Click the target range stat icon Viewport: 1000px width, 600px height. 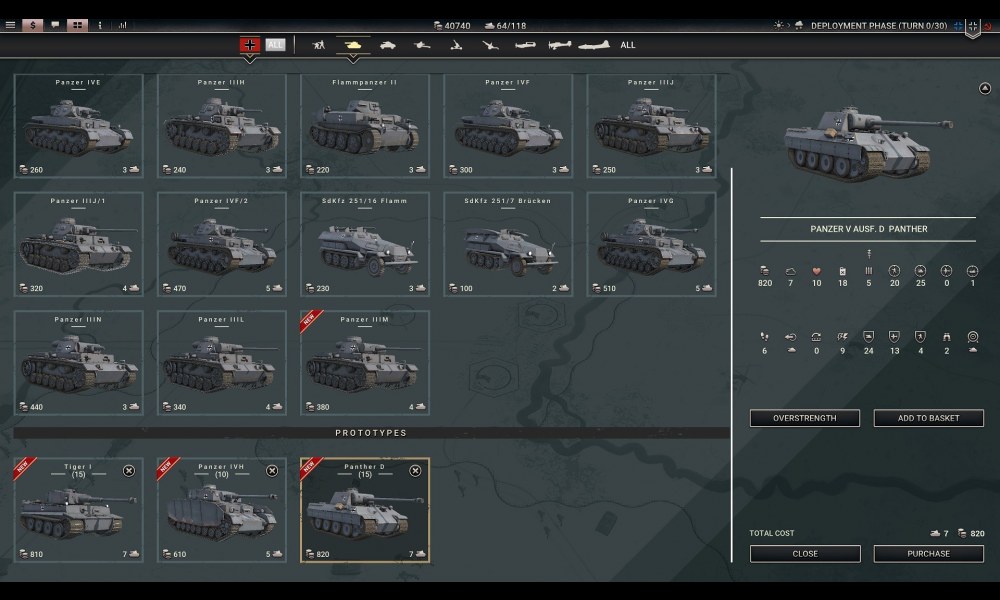(973, 337)
